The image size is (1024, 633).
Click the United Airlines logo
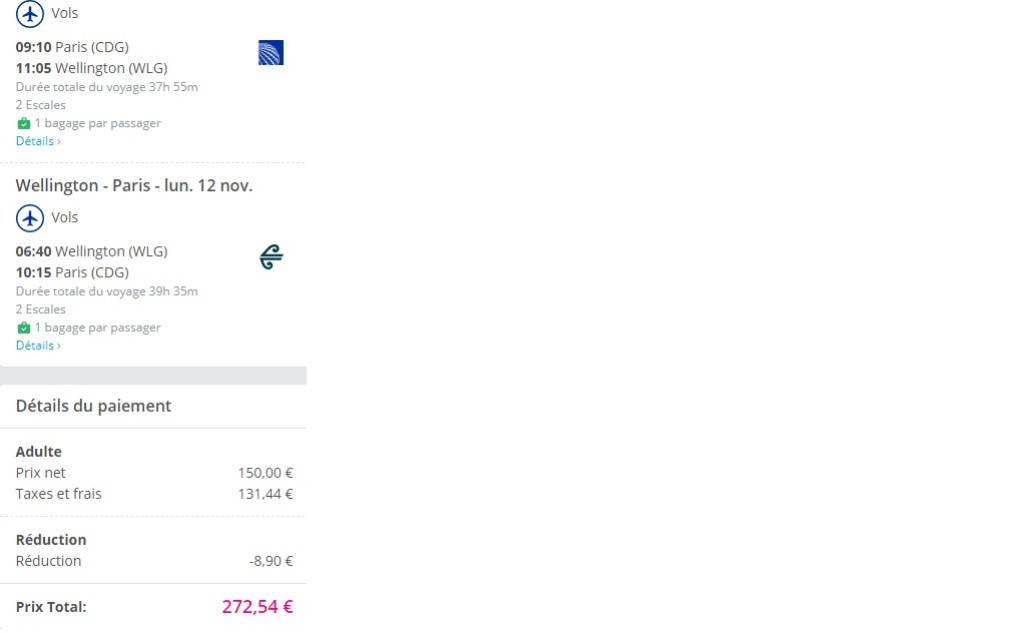point(271,53)
